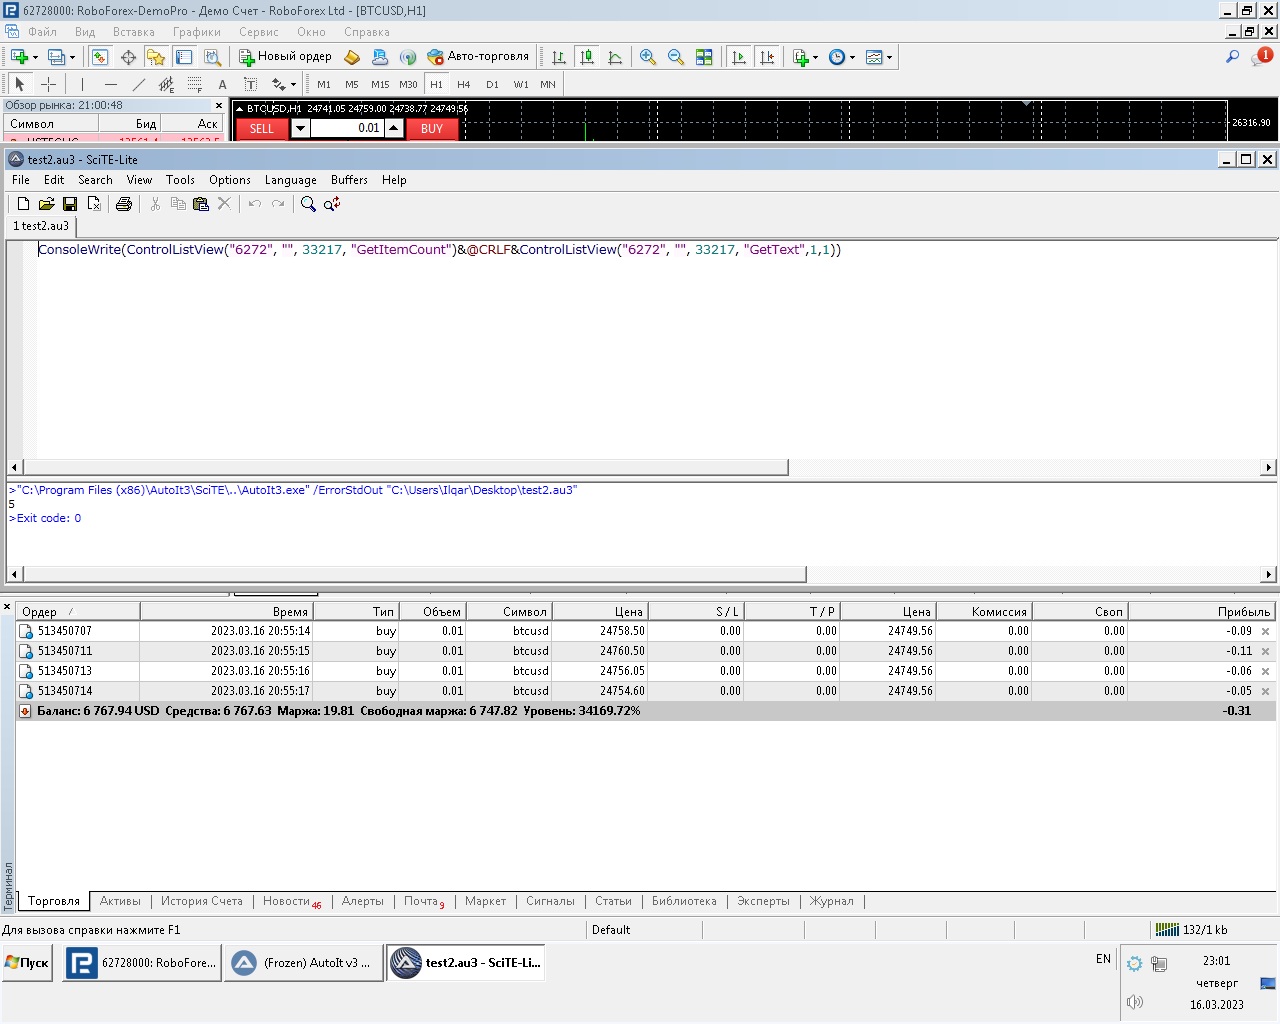1280x1024 pixels.
Task: Click SciTE New document icon
Action: (x=23, y=203)
